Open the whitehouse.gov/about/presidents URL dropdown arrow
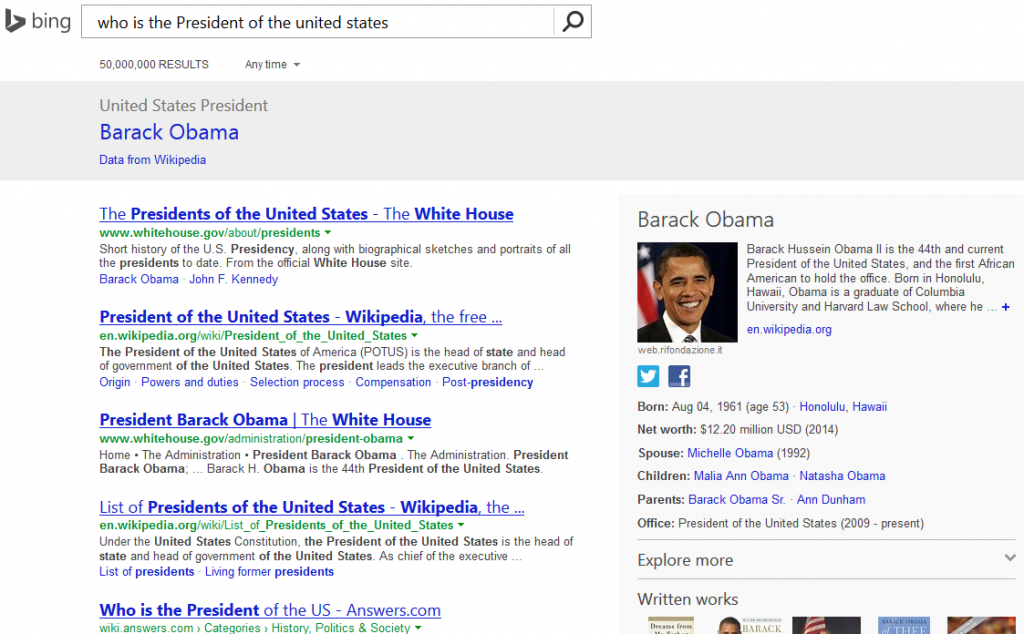 click(x=328, y=232)
